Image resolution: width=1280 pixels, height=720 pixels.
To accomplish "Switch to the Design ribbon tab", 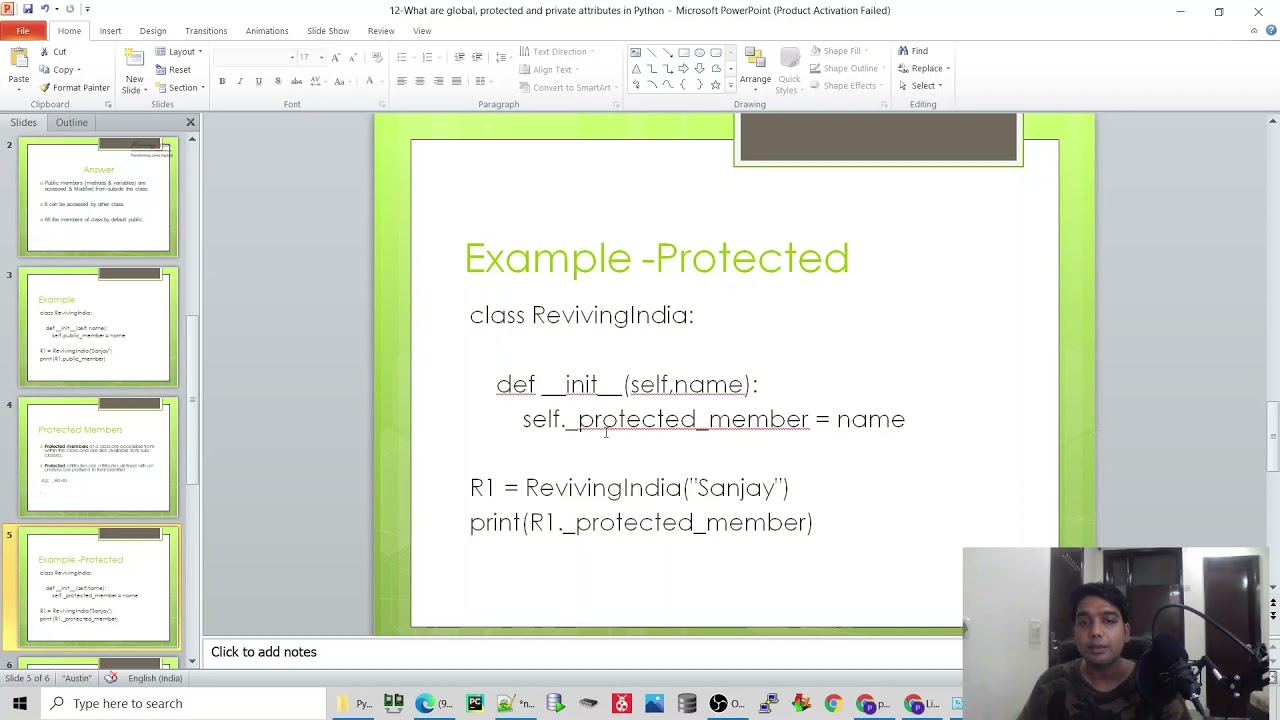I will pyautogui.click(x=153, y=31).
